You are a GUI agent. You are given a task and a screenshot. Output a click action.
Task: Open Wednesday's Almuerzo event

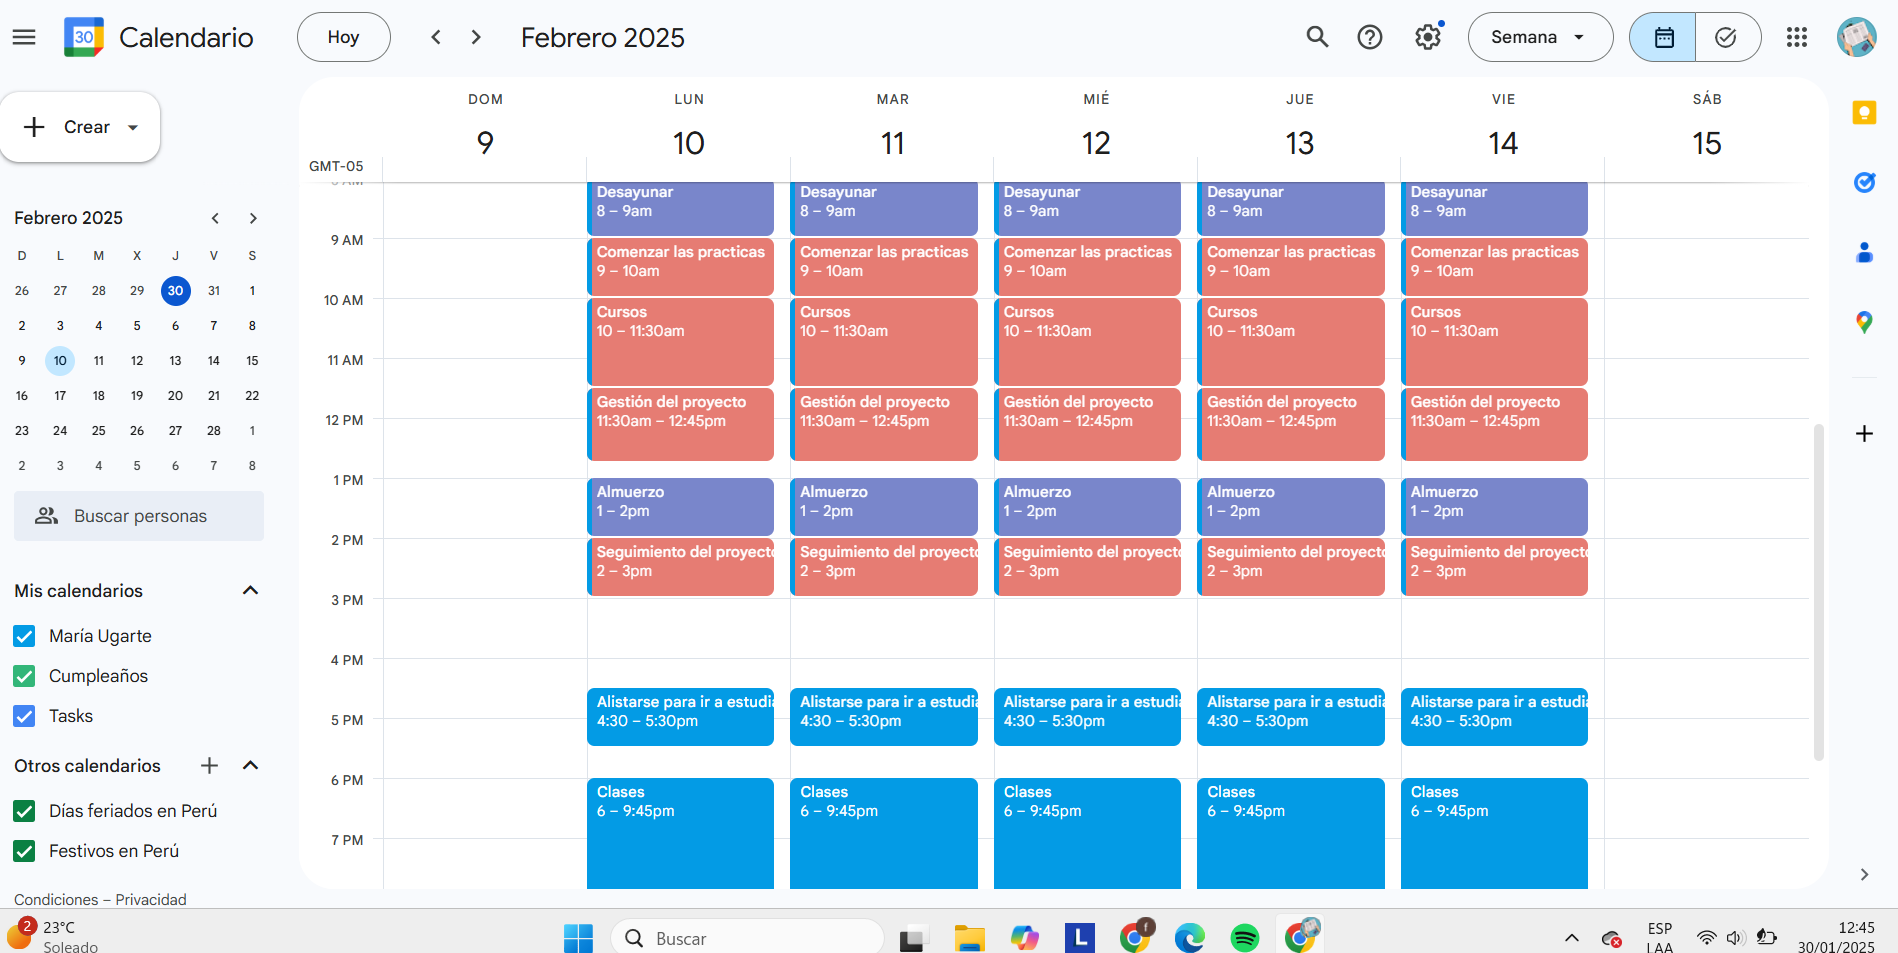1087,506
